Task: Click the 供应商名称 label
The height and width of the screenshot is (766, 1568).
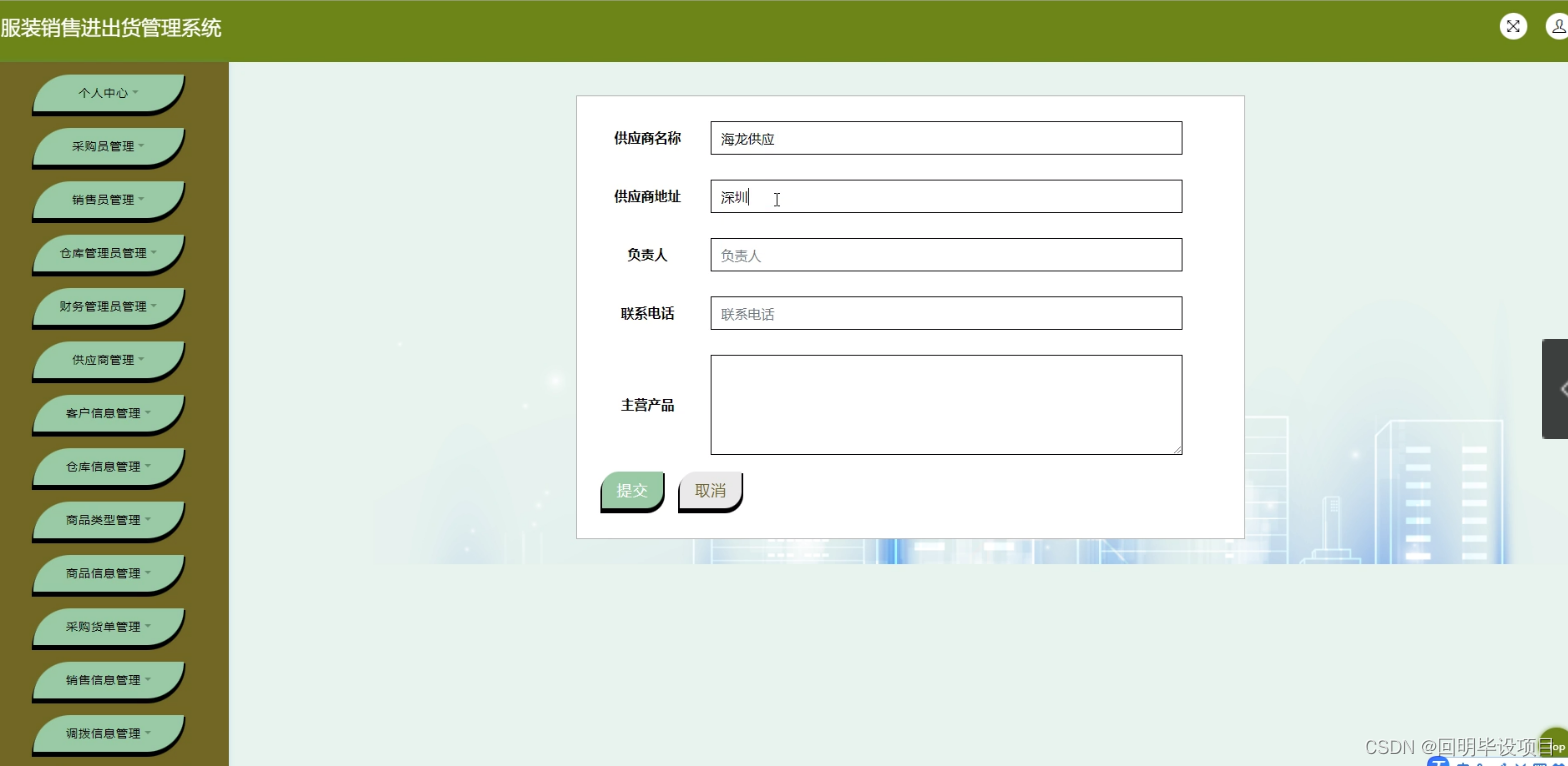Action: coord(647,138)
